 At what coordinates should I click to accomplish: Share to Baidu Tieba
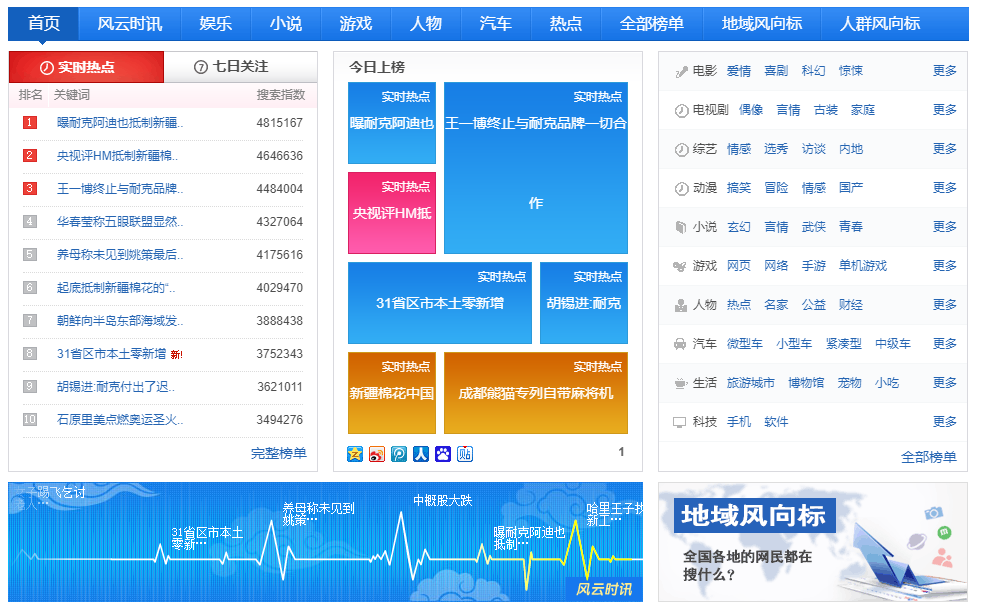tap(465, 455)
